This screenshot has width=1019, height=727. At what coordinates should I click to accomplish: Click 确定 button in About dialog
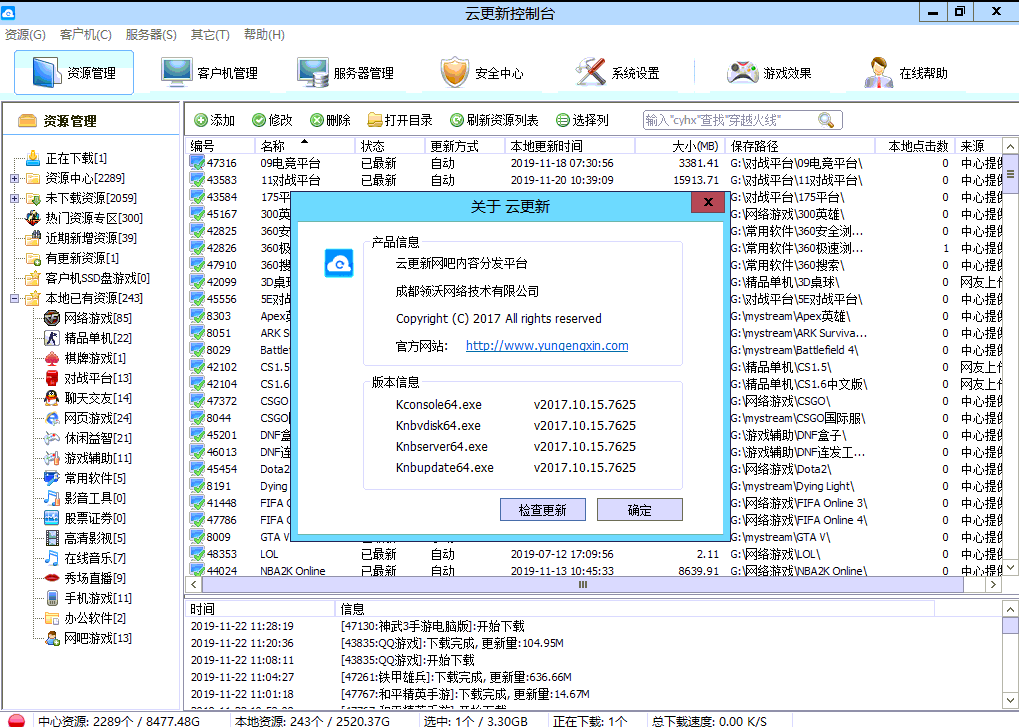click(639, 510)
